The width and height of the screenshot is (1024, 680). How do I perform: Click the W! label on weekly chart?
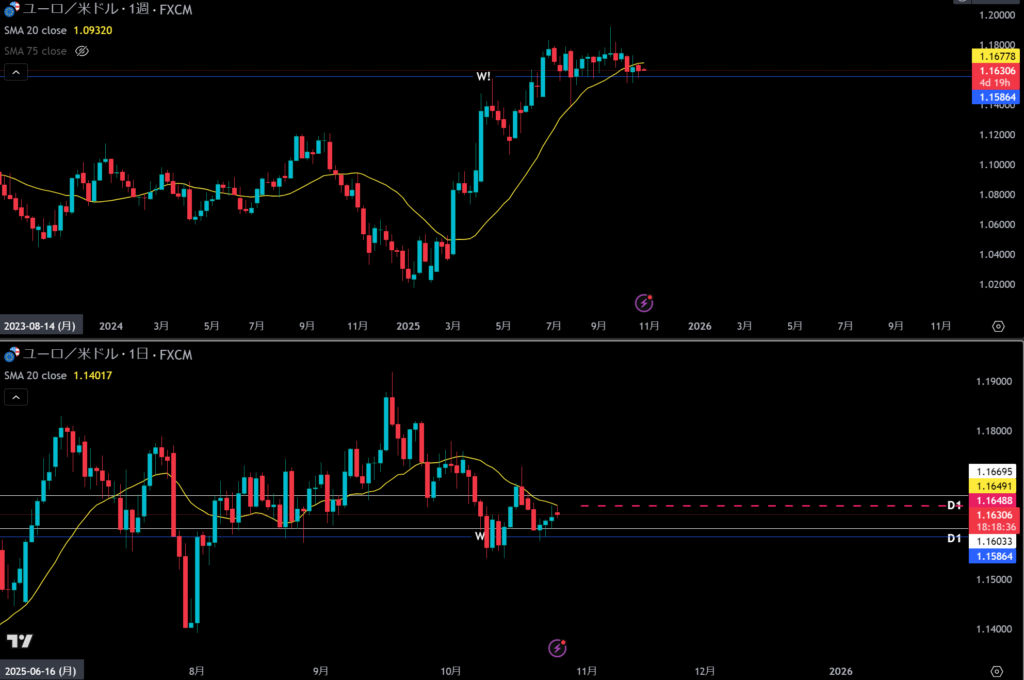[x=483, y=76]
